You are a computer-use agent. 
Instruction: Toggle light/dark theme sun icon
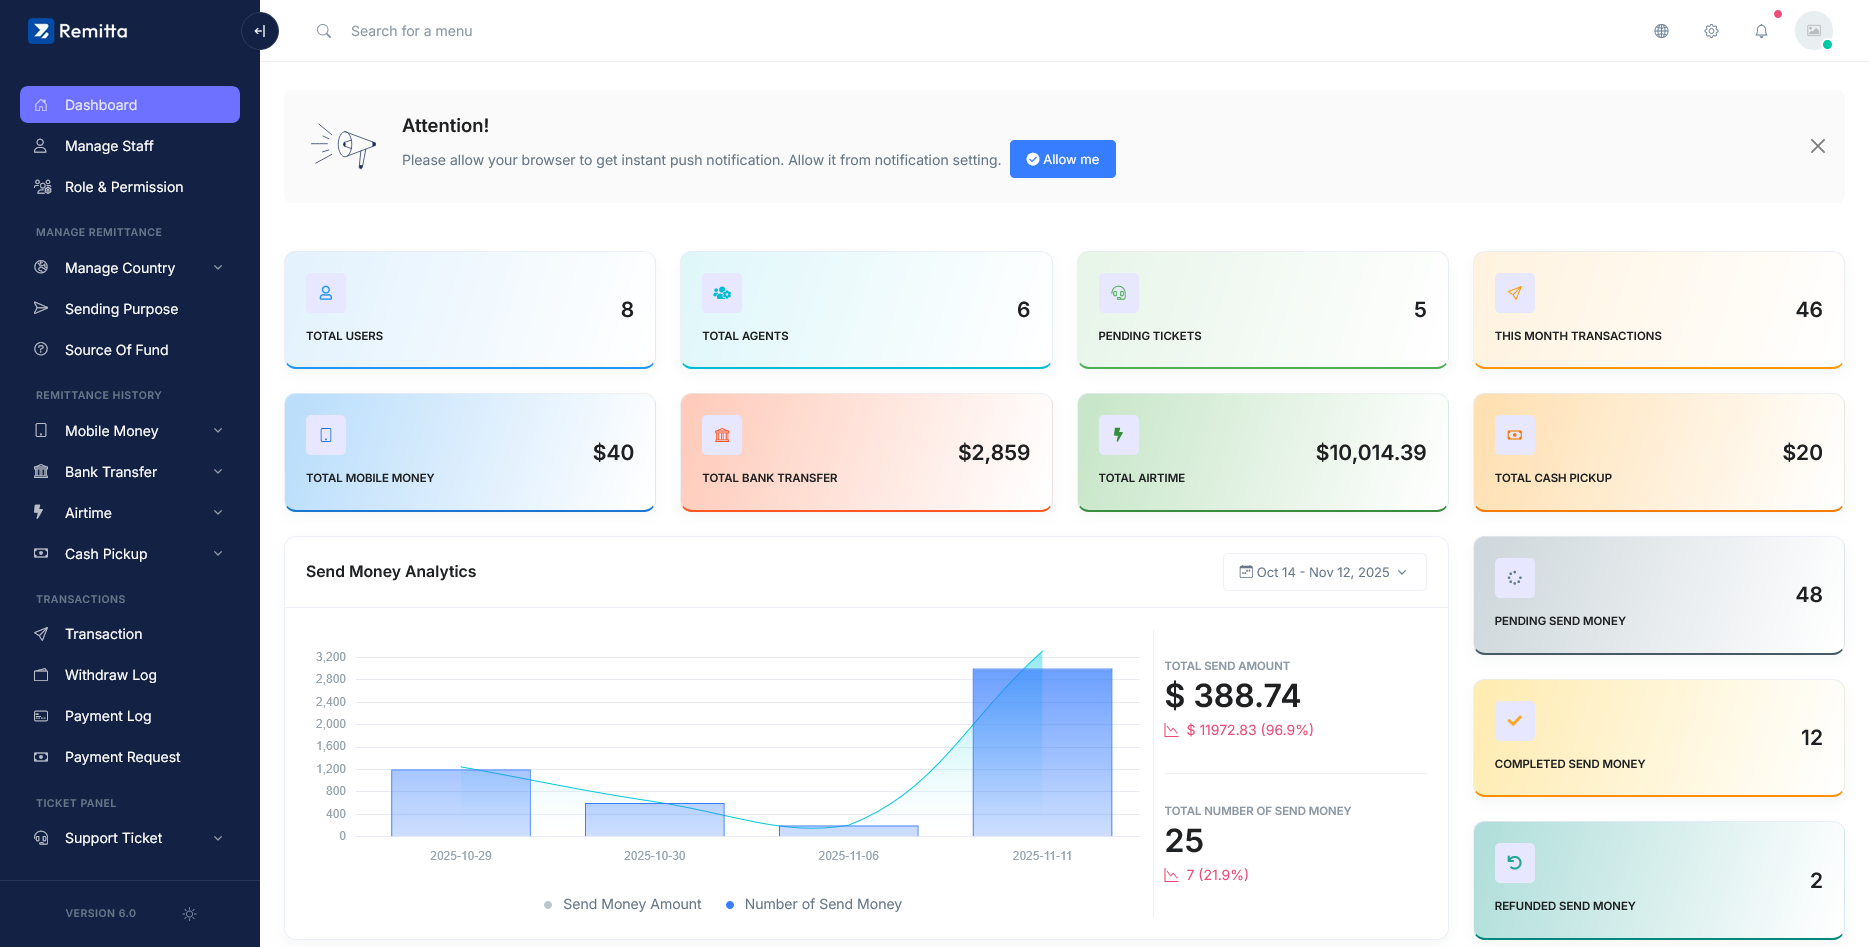pos(190,914)
